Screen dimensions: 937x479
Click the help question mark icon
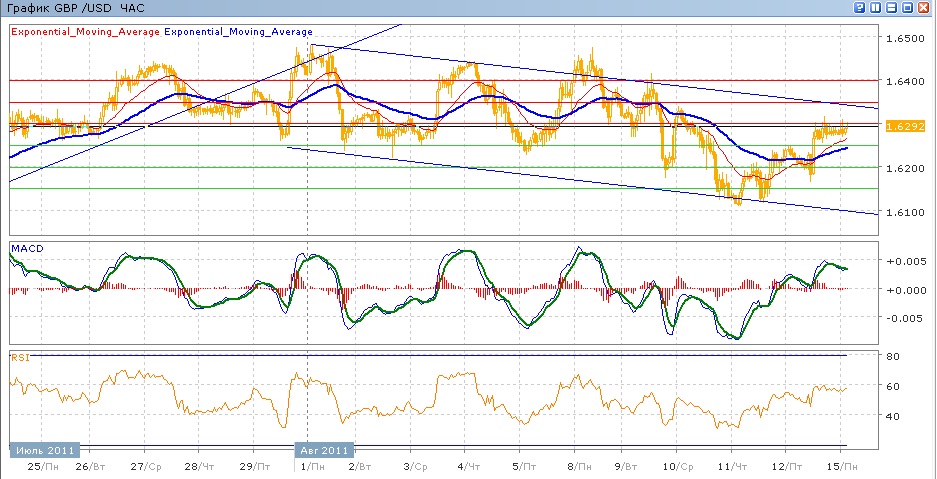pyautogui.click(x=859, y=8)
